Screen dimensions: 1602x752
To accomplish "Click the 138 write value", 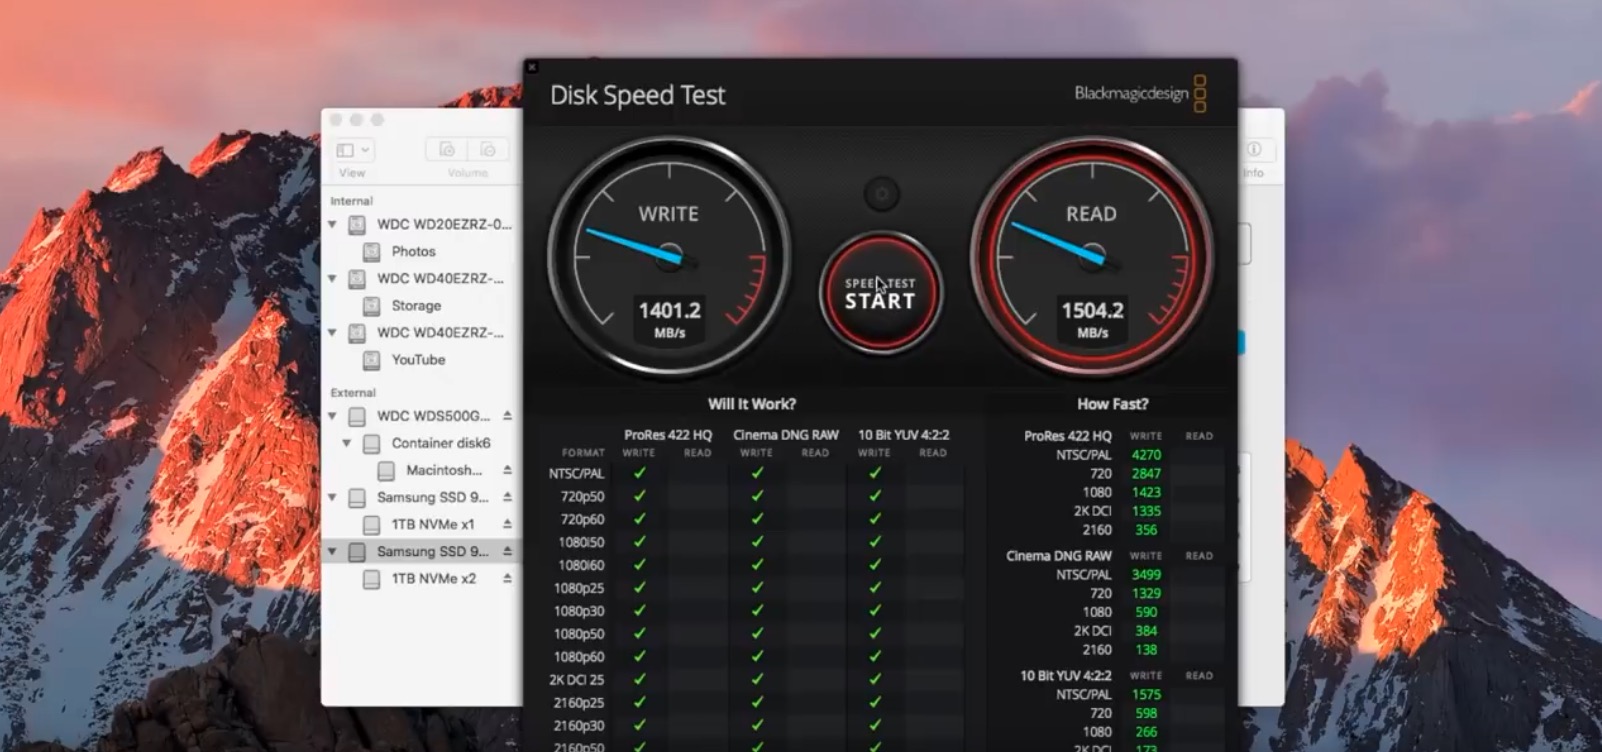I will click(1146, 650).
